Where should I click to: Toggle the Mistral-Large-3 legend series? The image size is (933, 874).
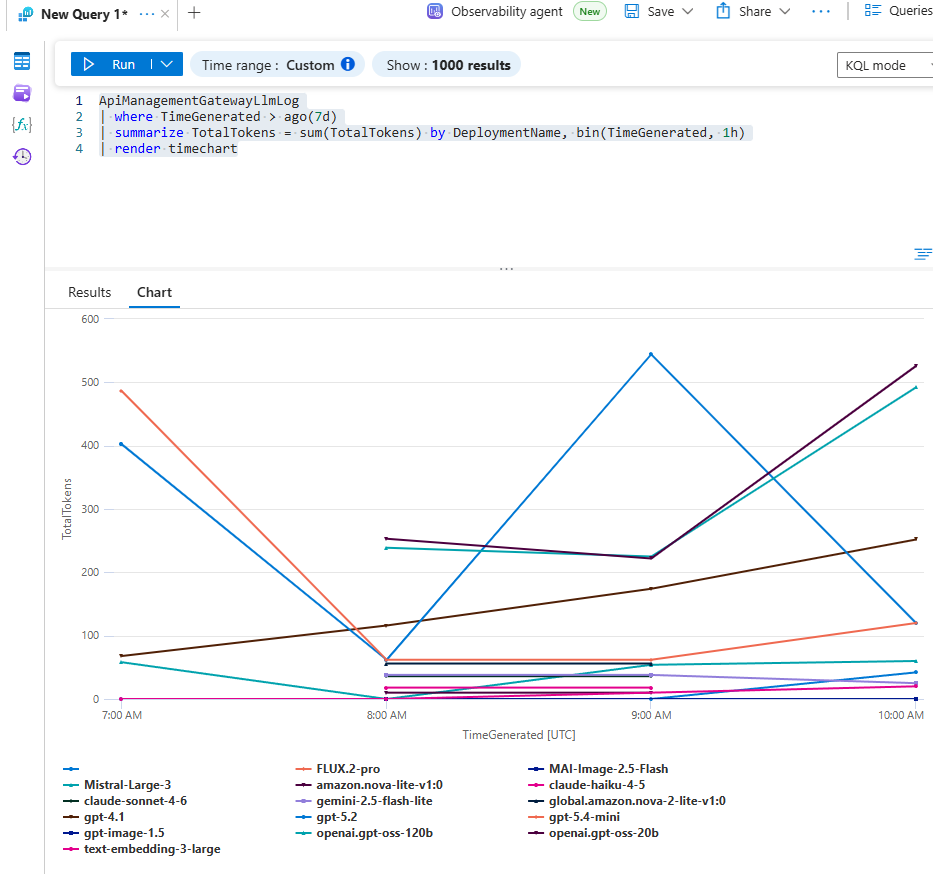[117, 785]
